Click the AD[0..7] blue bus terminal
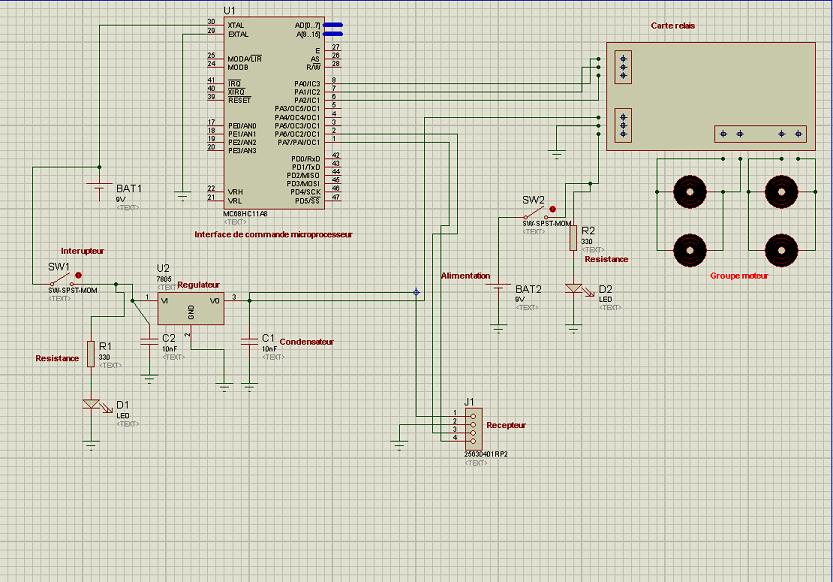 [333, 25]
